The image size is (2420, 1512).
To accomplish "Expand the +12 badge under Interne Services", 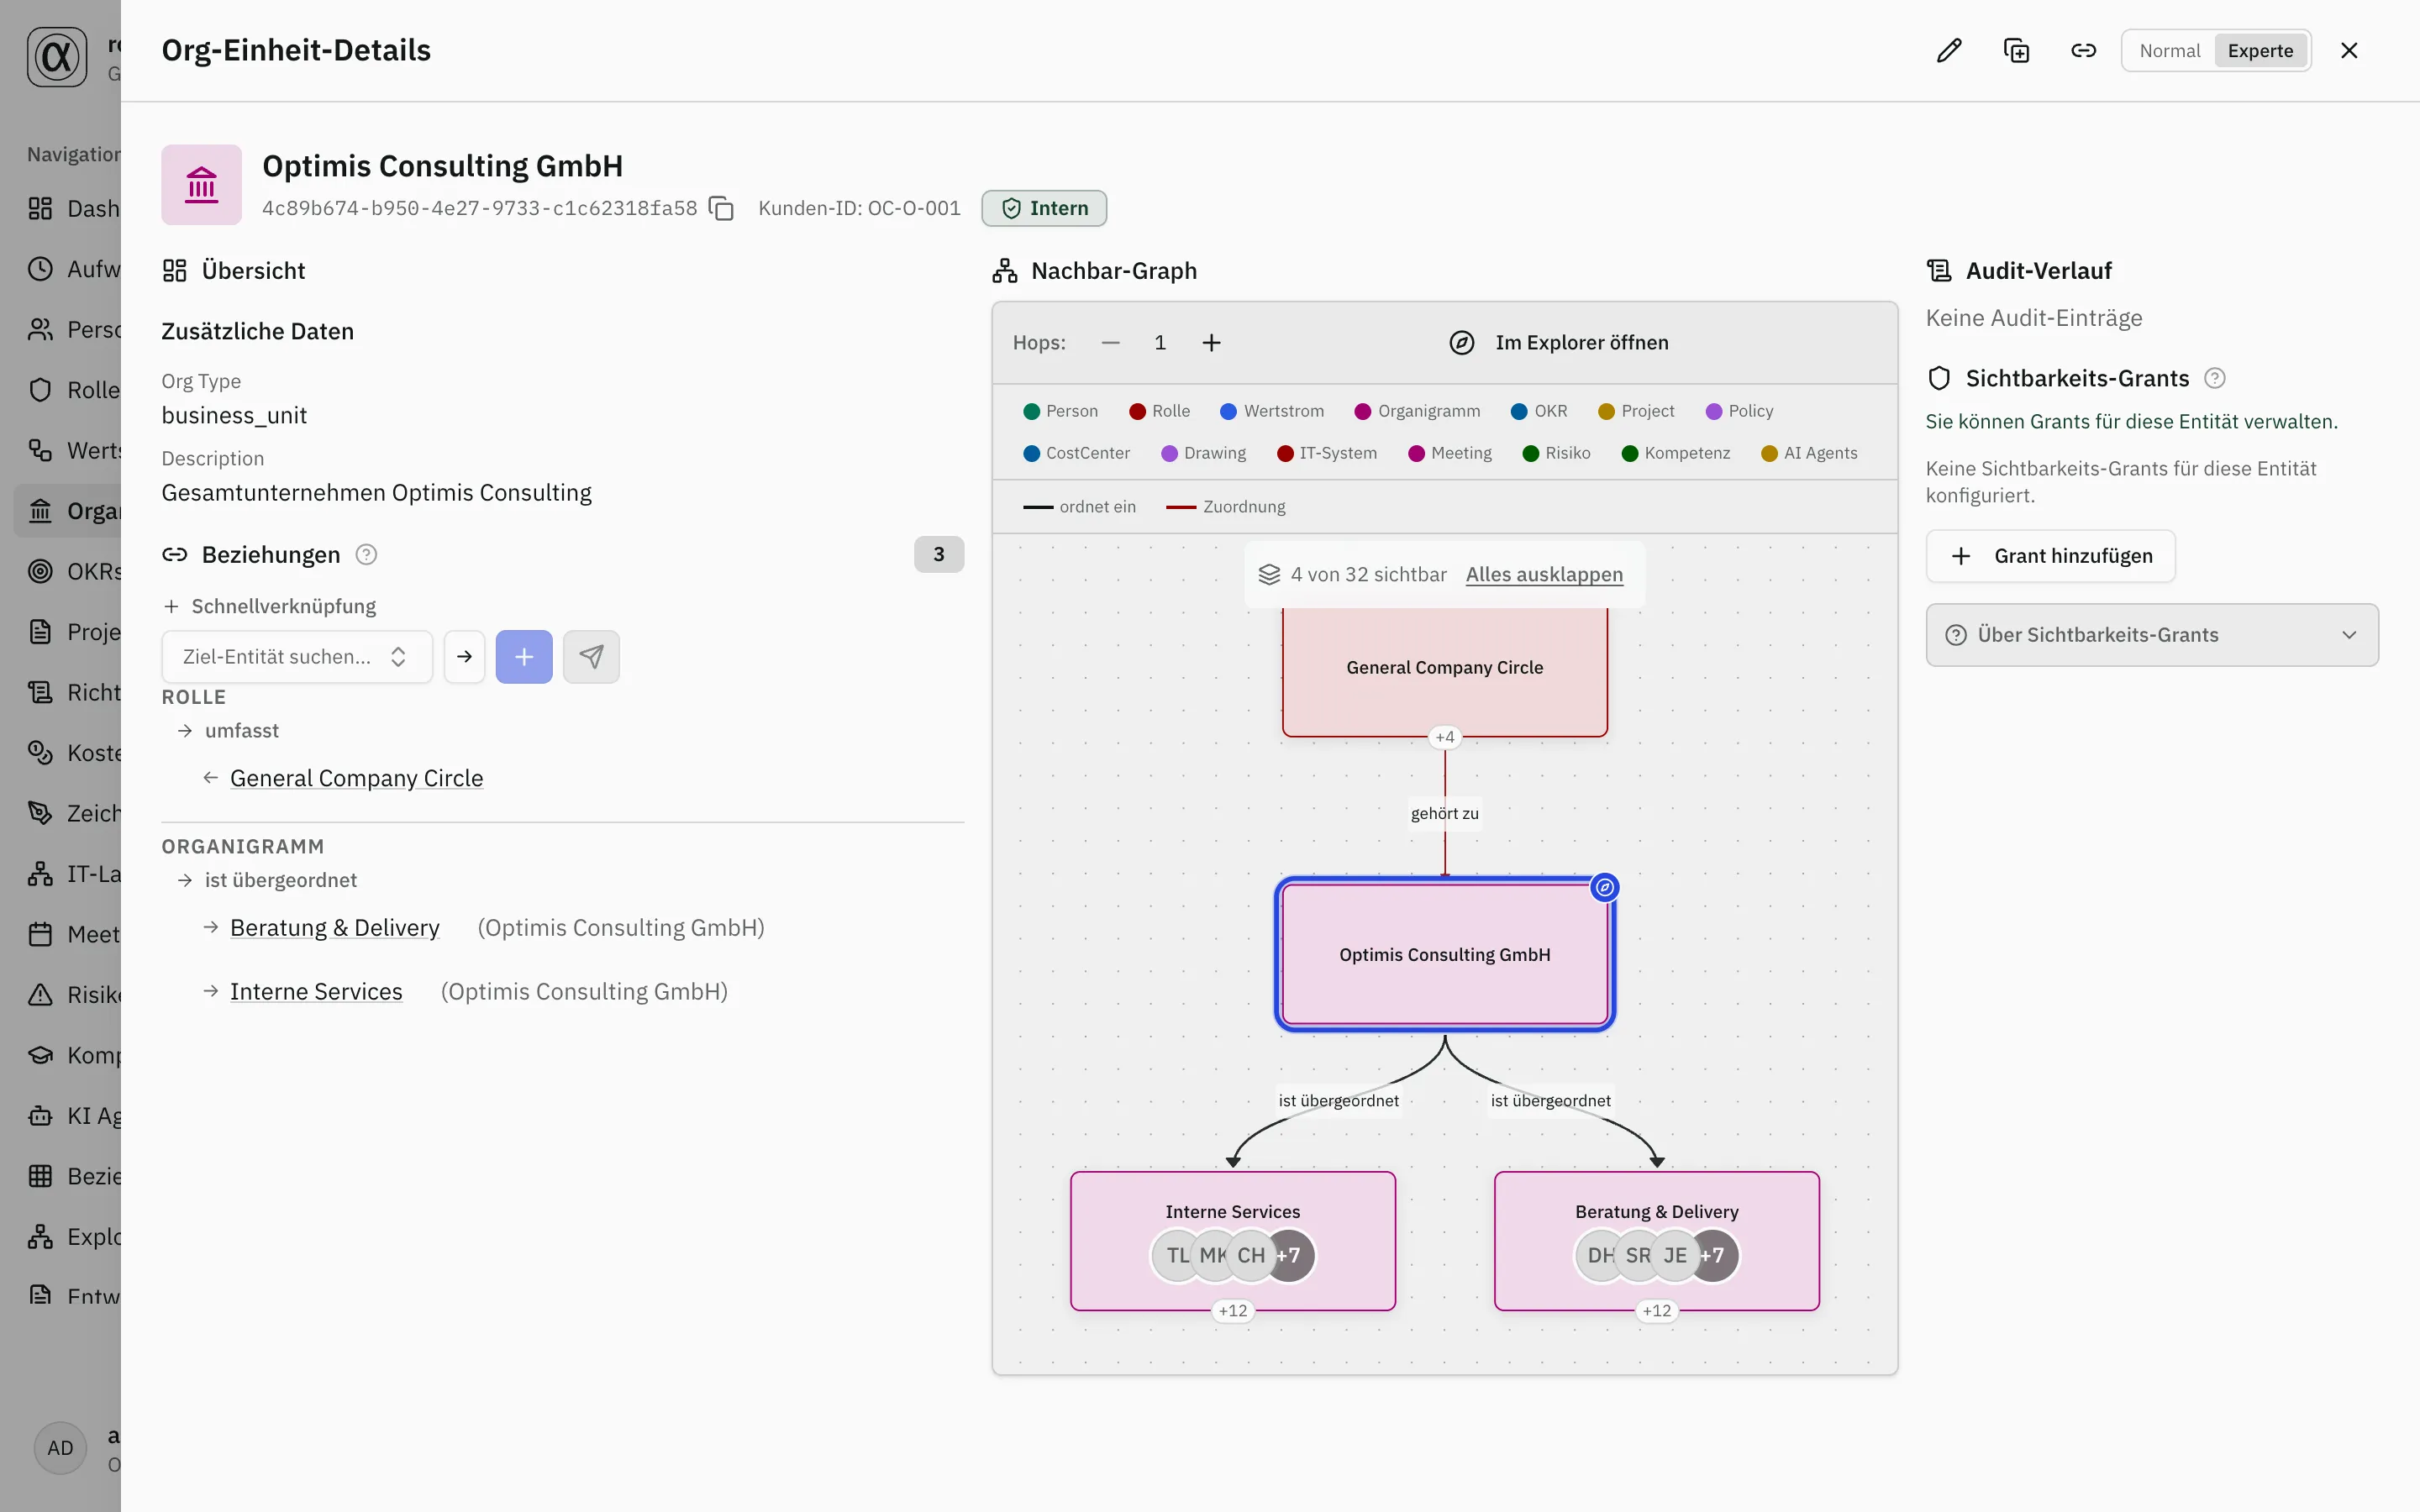I will tap(1233, 1310).
